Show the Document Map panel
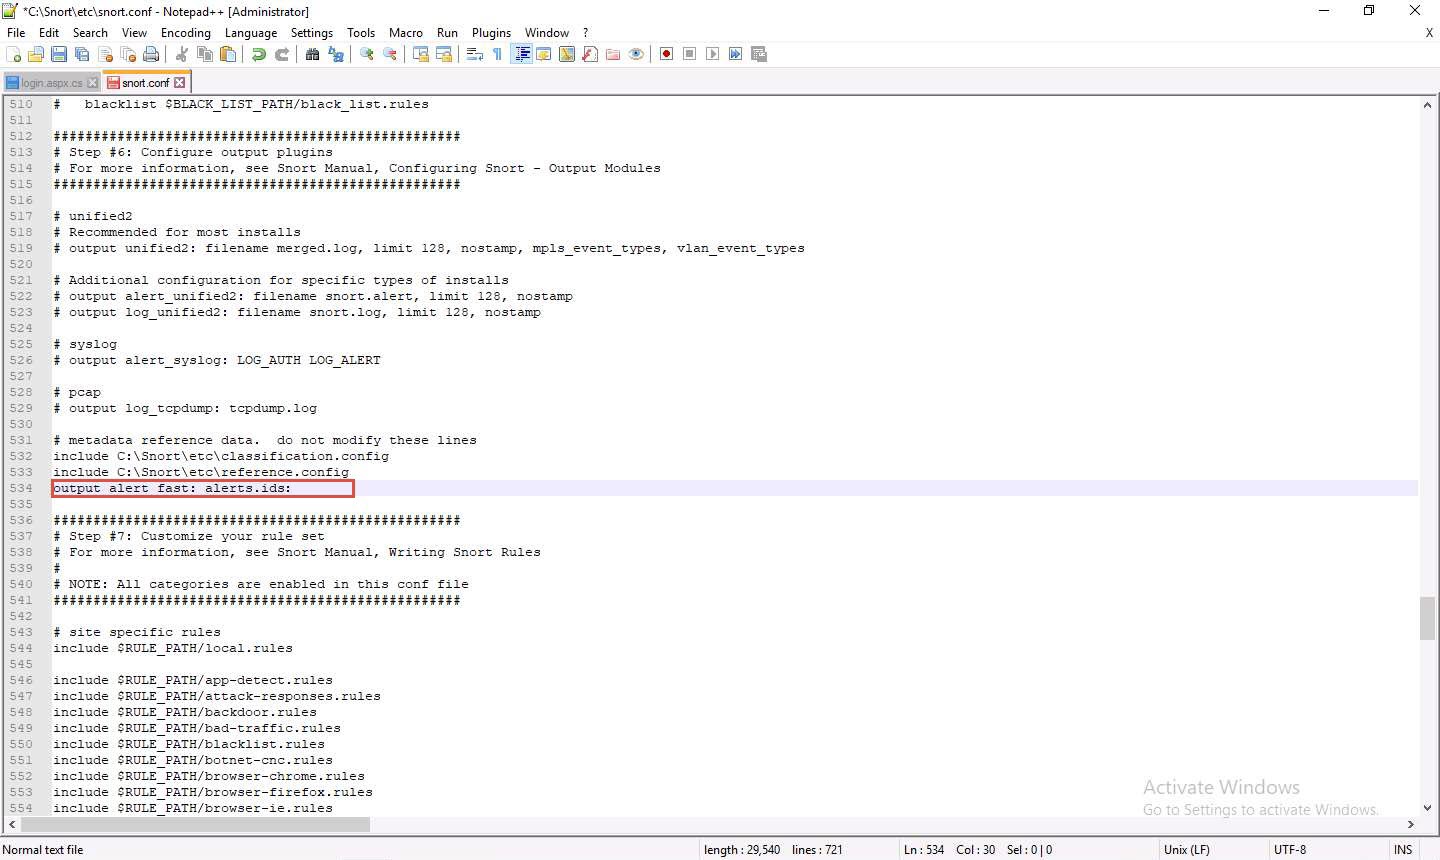The width and height of the screenshot is (1440, 860). click(x=567, y=54)
